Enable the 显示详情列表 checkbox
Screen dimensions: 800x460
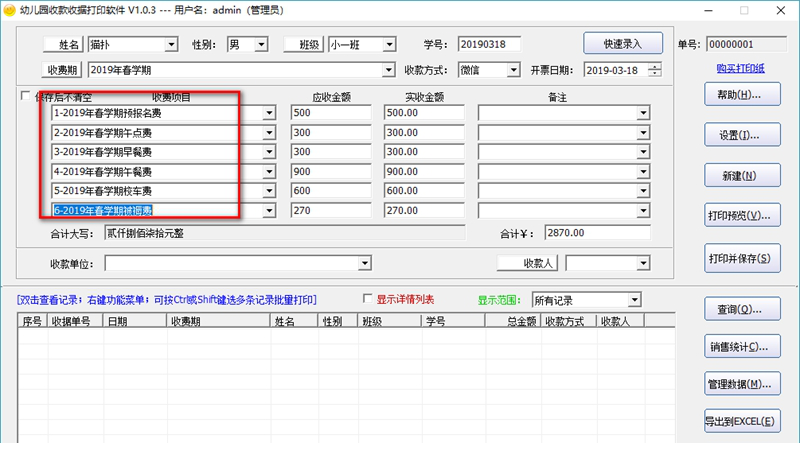point(367,299)
